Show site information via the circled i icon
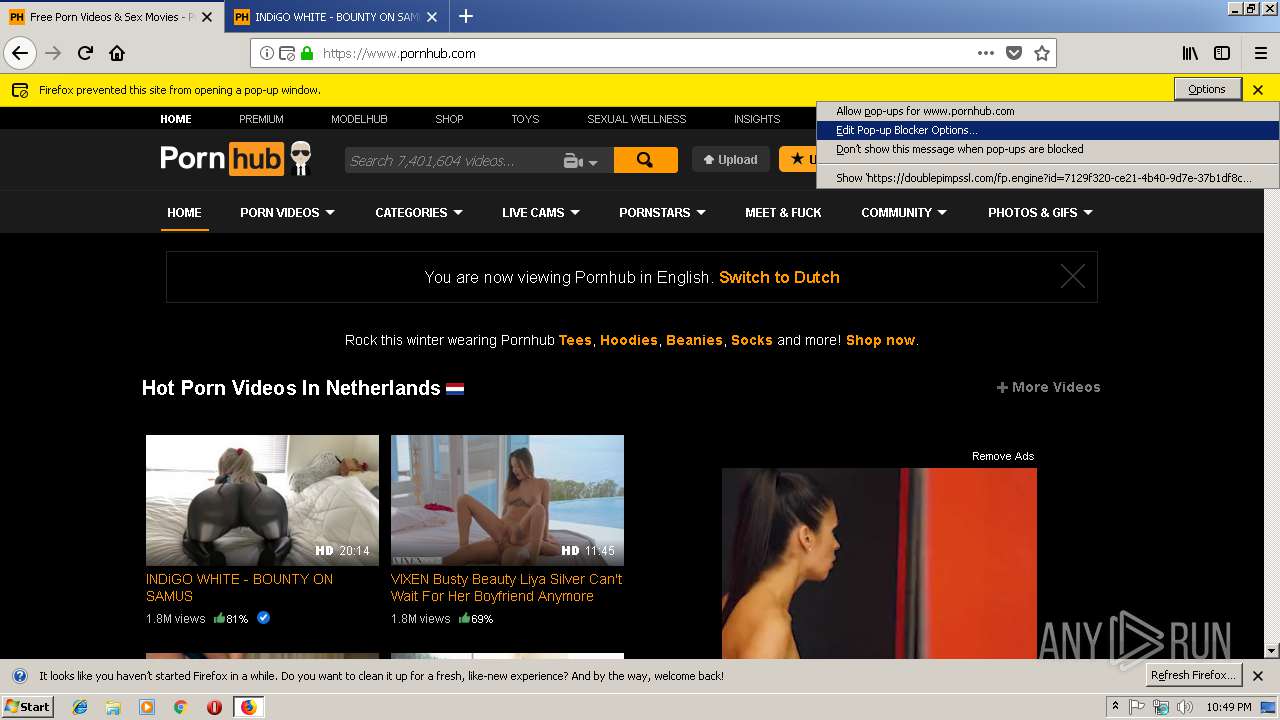The image size is (1280, 720). (267, 53)
